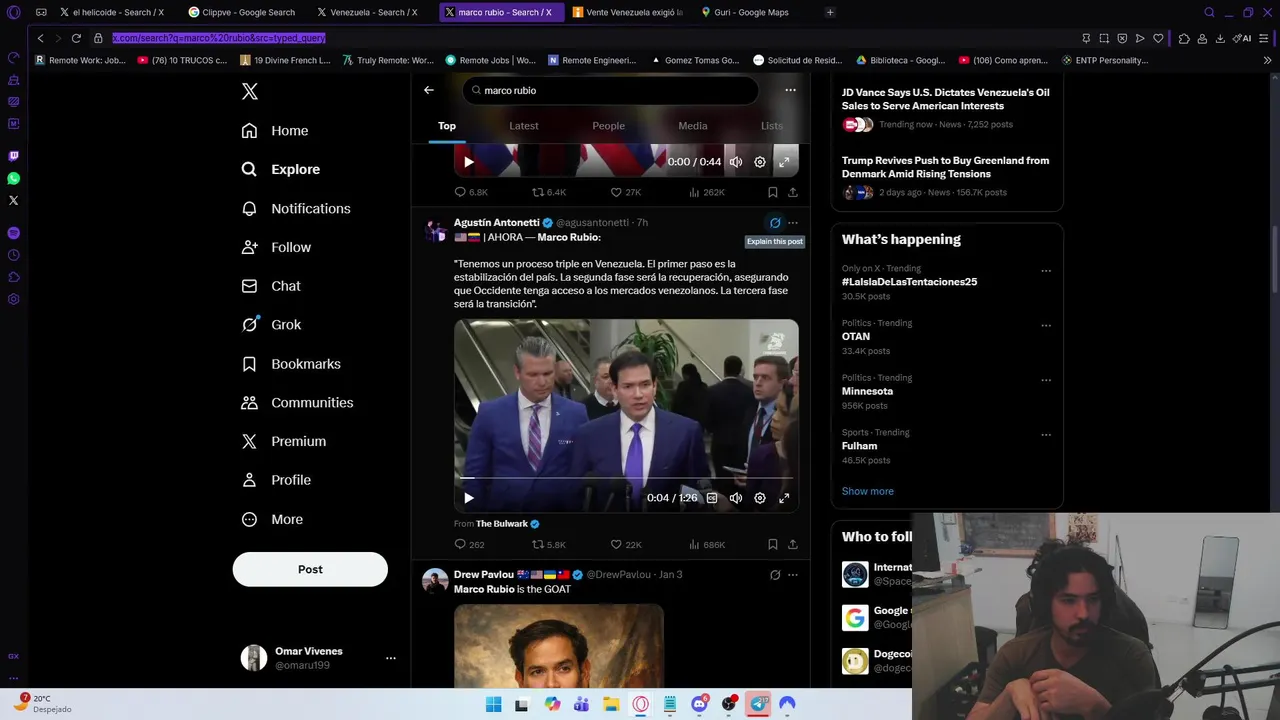Viewport: 1280px width, 720px height.
Task: Like the post with 22K likes
Action: click(x=626, y=545)
